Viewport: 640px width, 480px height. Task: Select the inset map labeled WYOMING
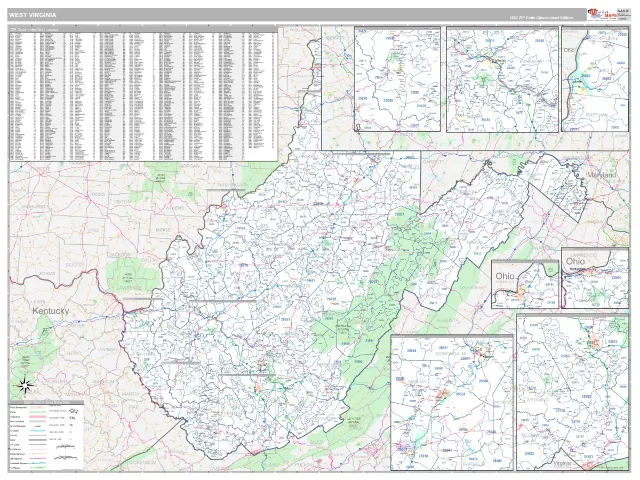click(x=573, y=393)
